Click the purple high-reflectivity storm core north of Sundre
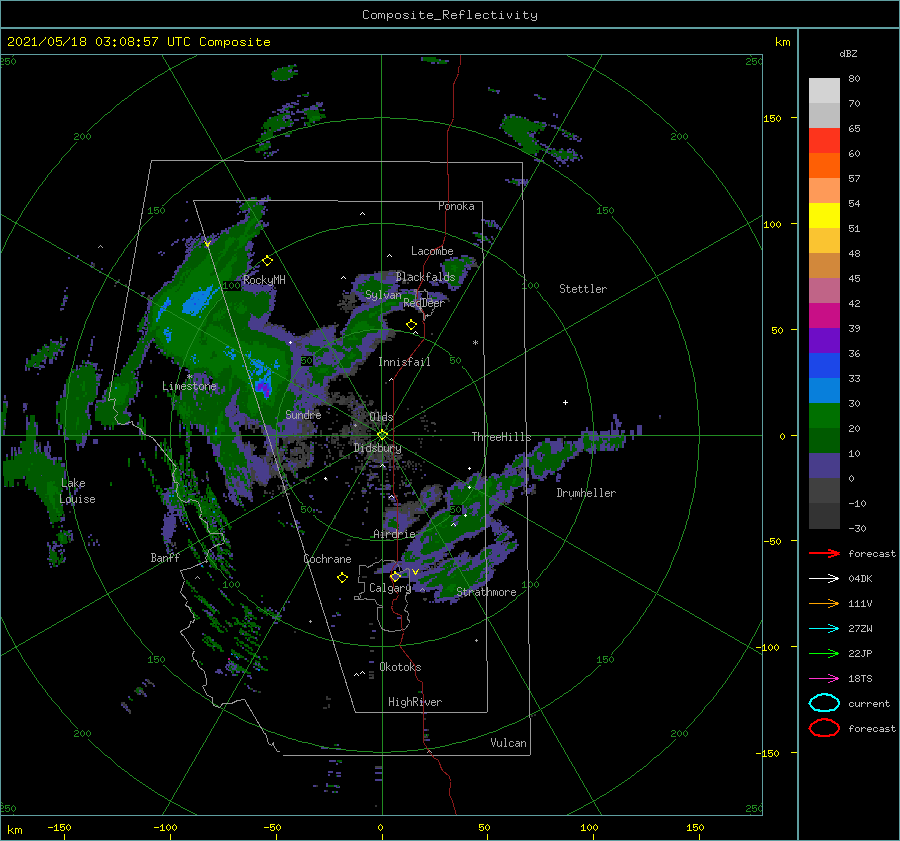Viewport: 900px width, 841px height. [x=263, y=388]
